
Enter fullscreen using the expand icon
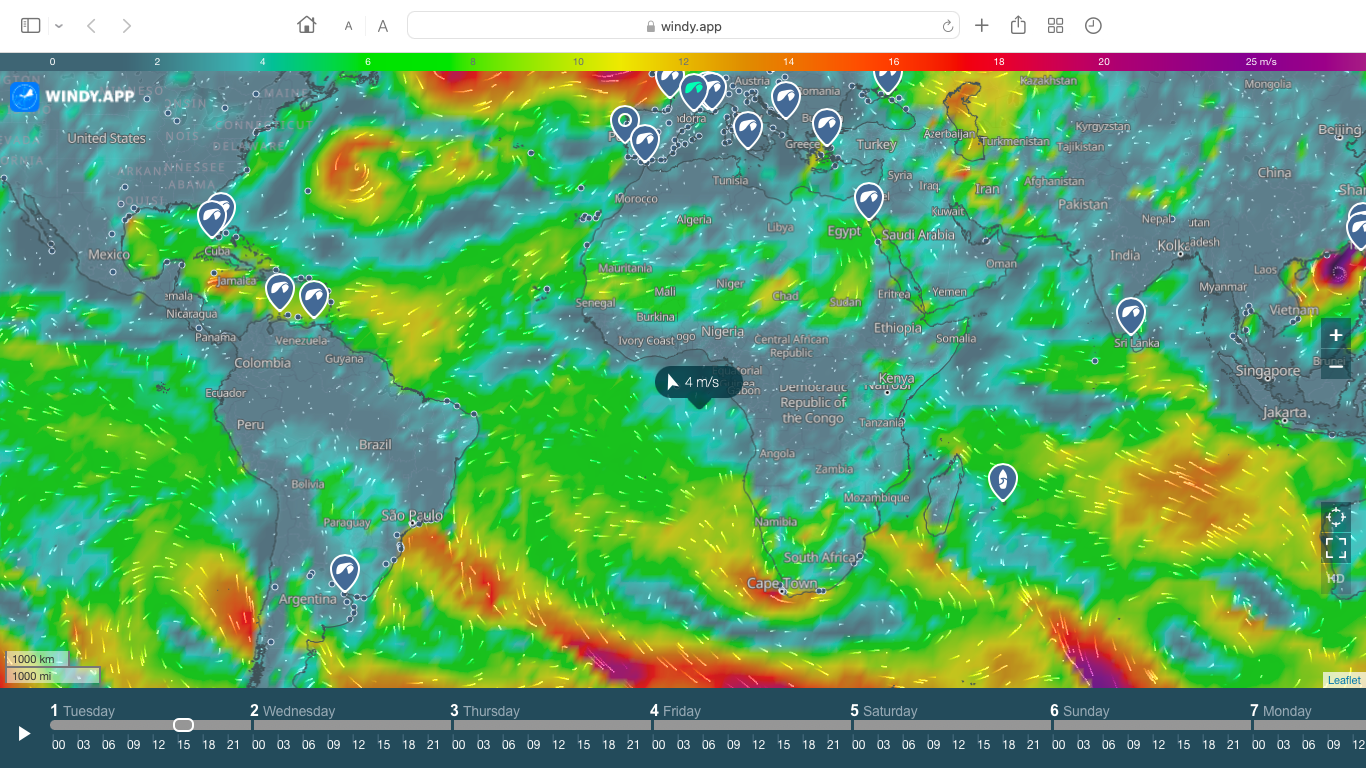1335,547
